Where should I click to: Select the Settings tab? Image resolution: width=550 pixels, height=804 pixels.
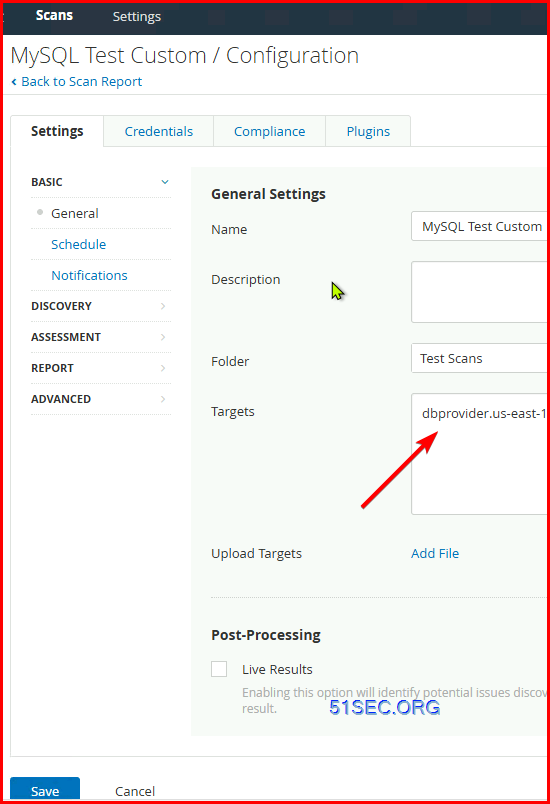click(57, 131)
